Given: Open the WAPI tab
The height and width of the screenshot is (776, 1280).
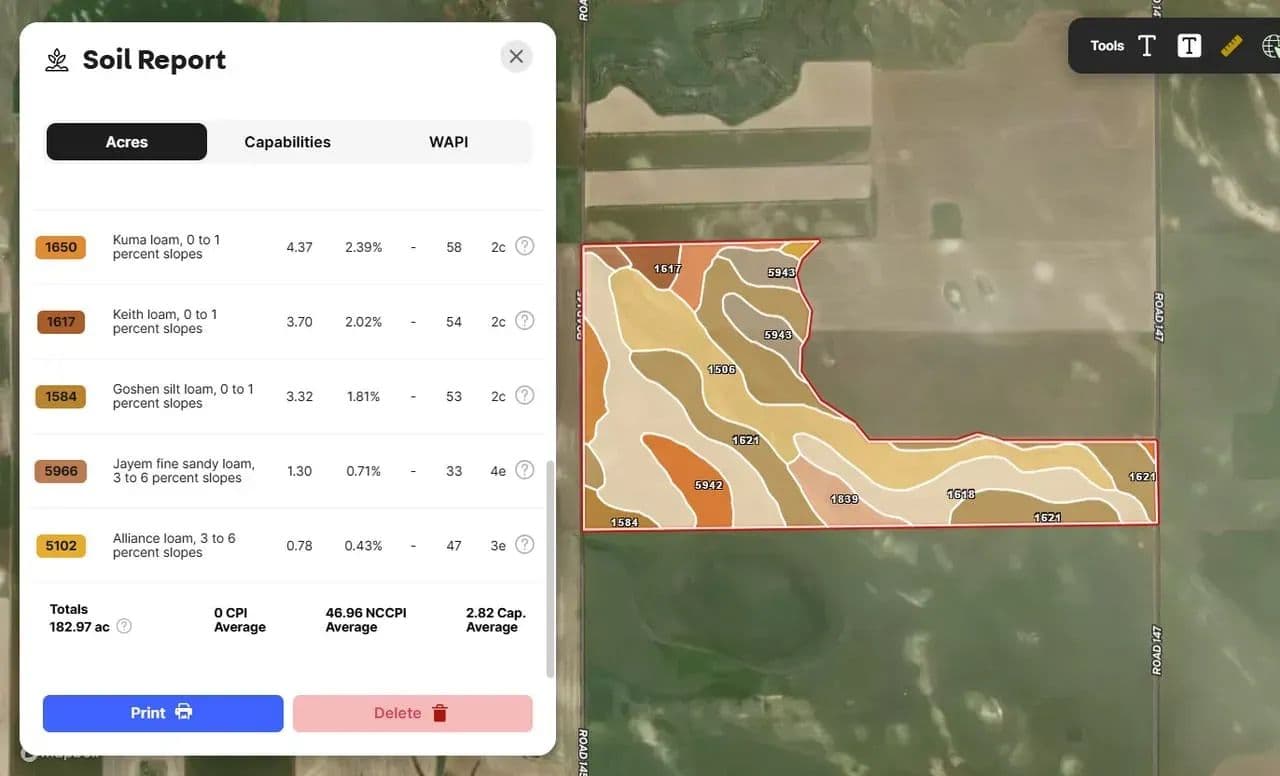Looking at the screenshot, I should [x=449, y=142].
